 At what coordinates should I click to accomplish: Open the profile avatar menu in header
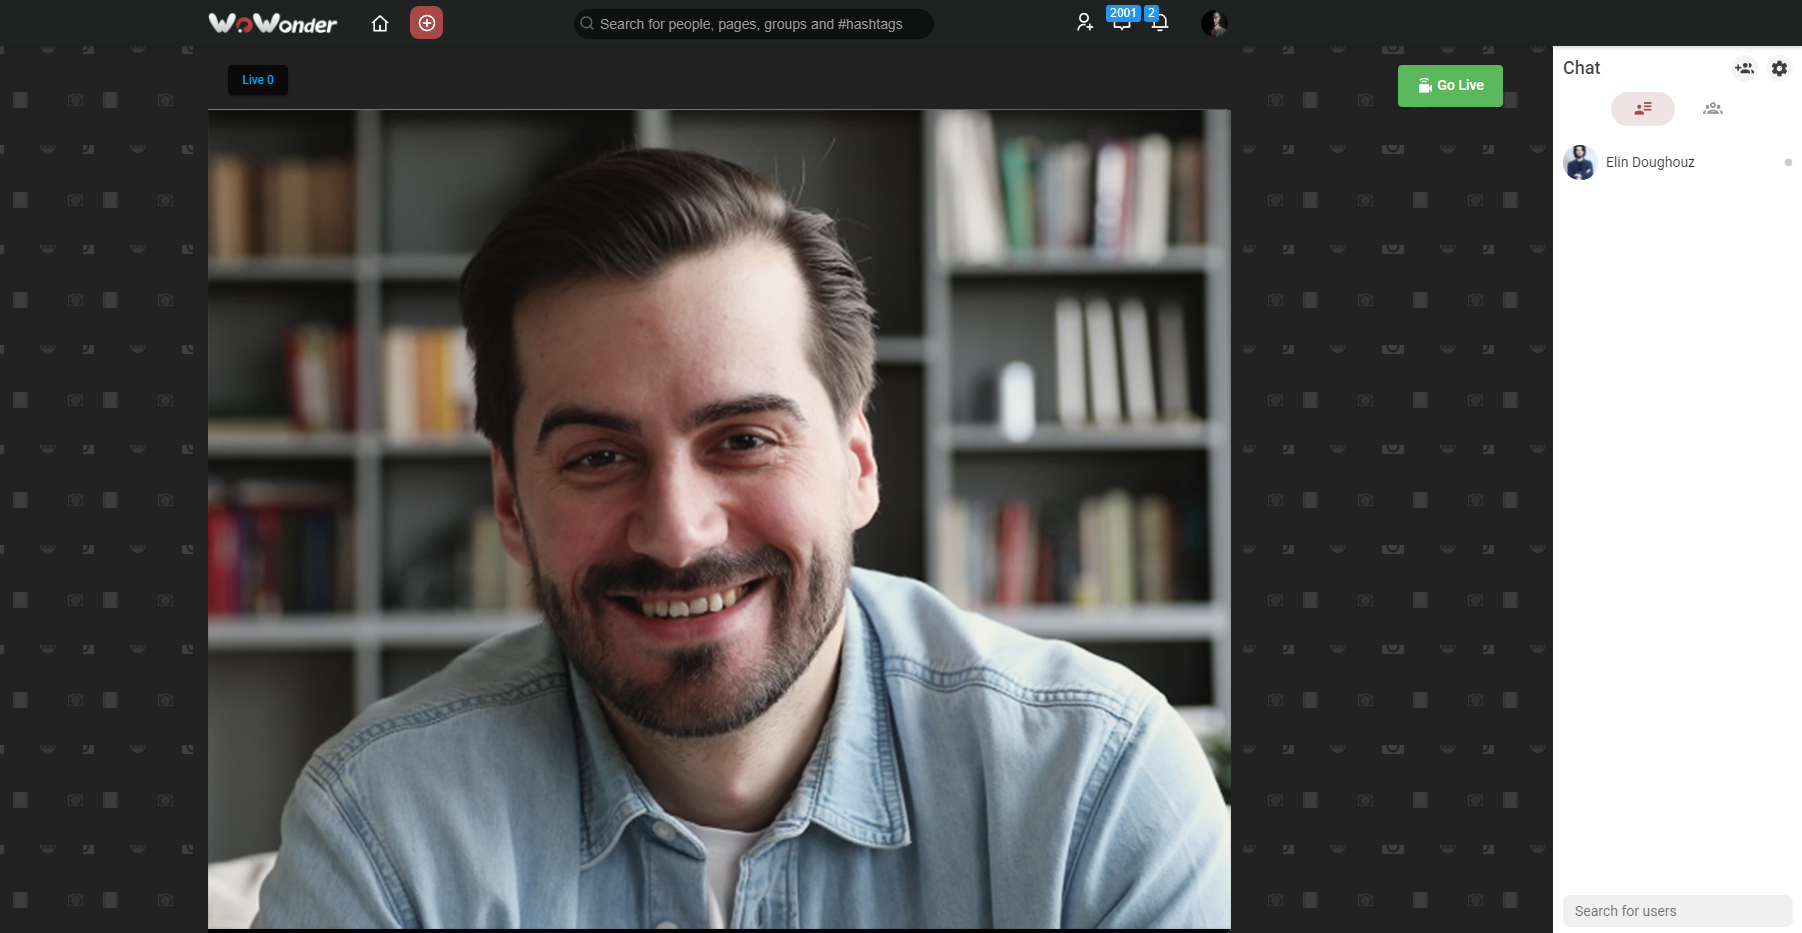[1214, 23]
